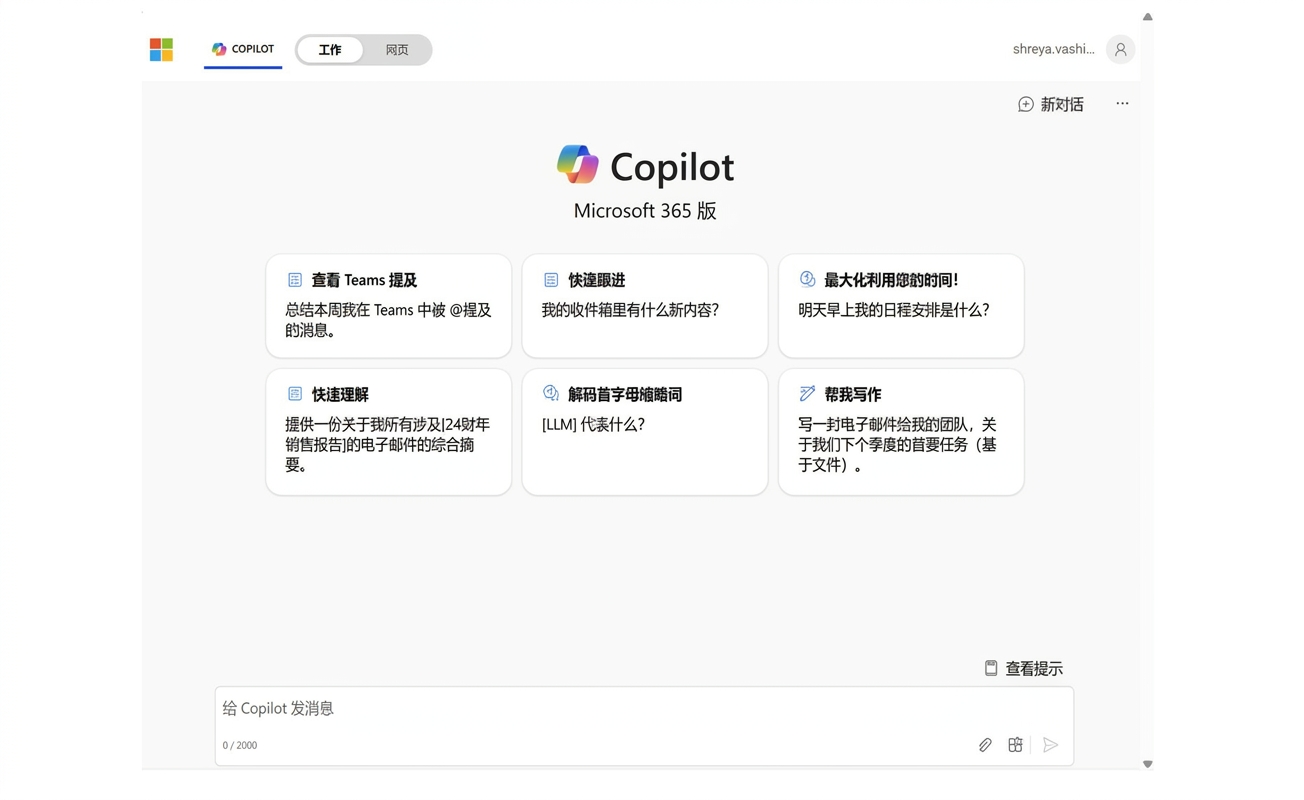Select the 明天早上我的日程安排 prompt card
1304x800 pixels.
coord(901,306)
